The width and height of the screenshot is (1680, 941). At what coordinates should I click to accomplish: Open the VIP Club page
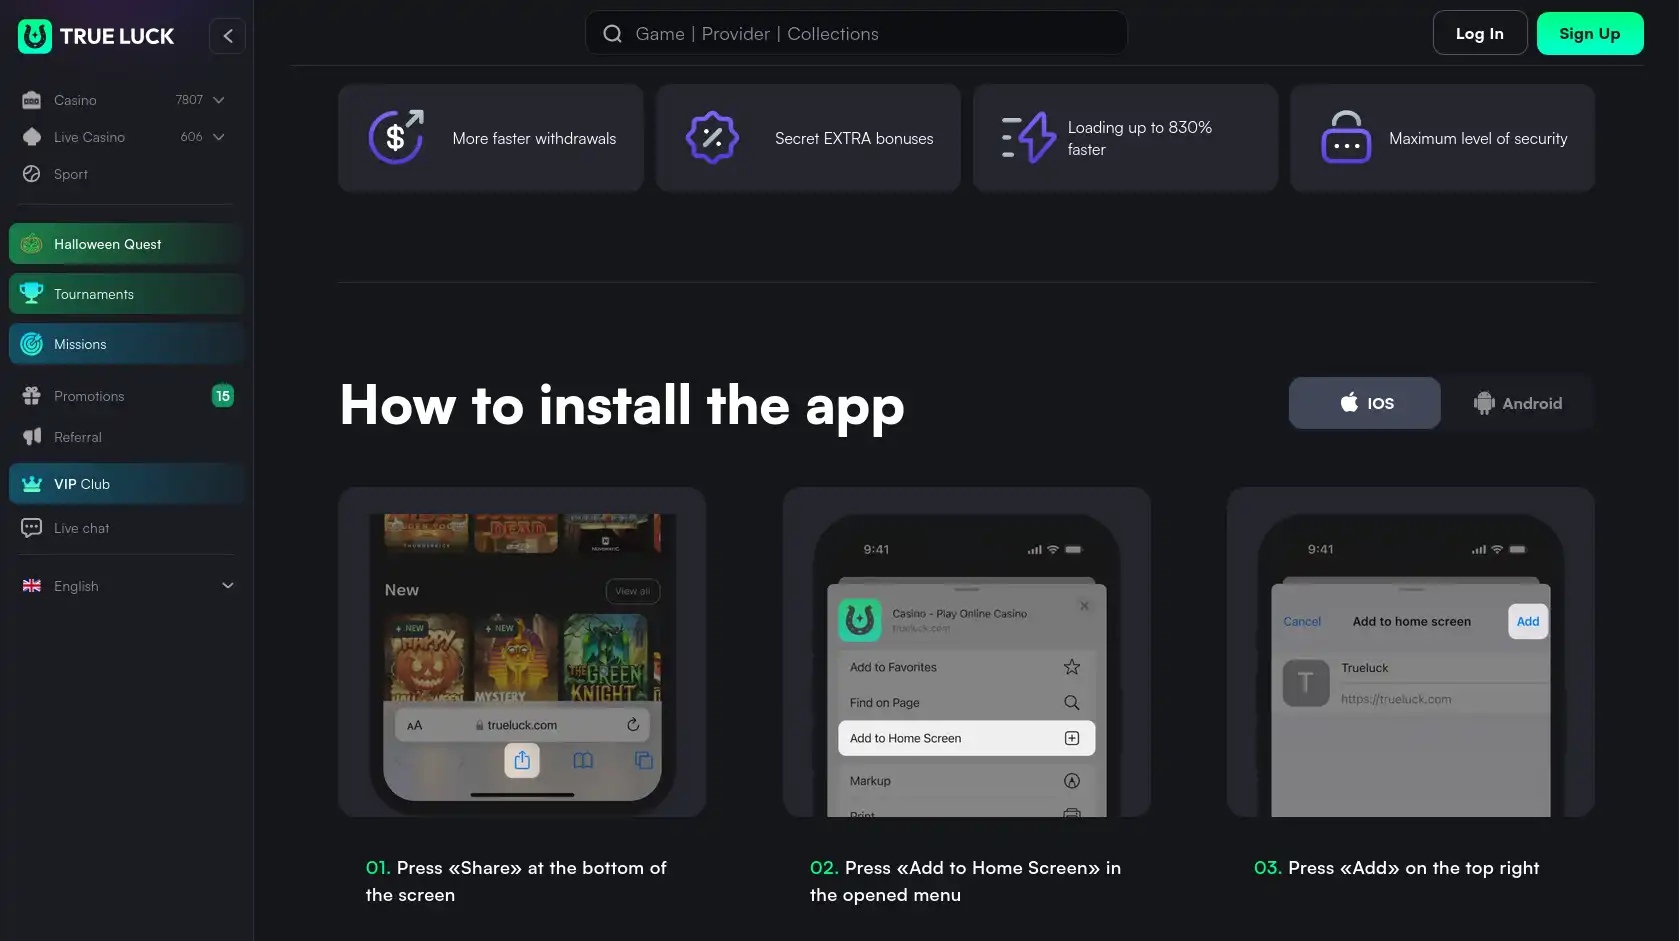(126, 484)
